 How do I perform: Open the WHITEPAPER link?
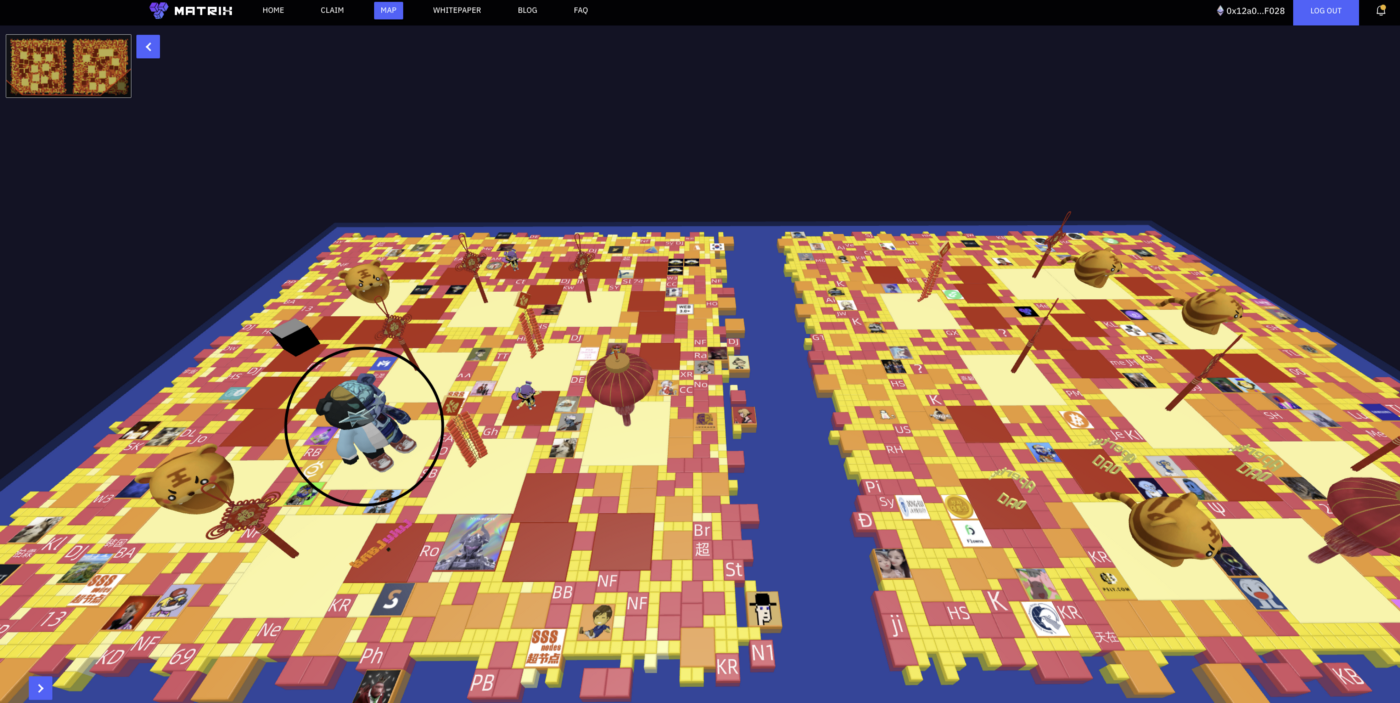(457, 11)
